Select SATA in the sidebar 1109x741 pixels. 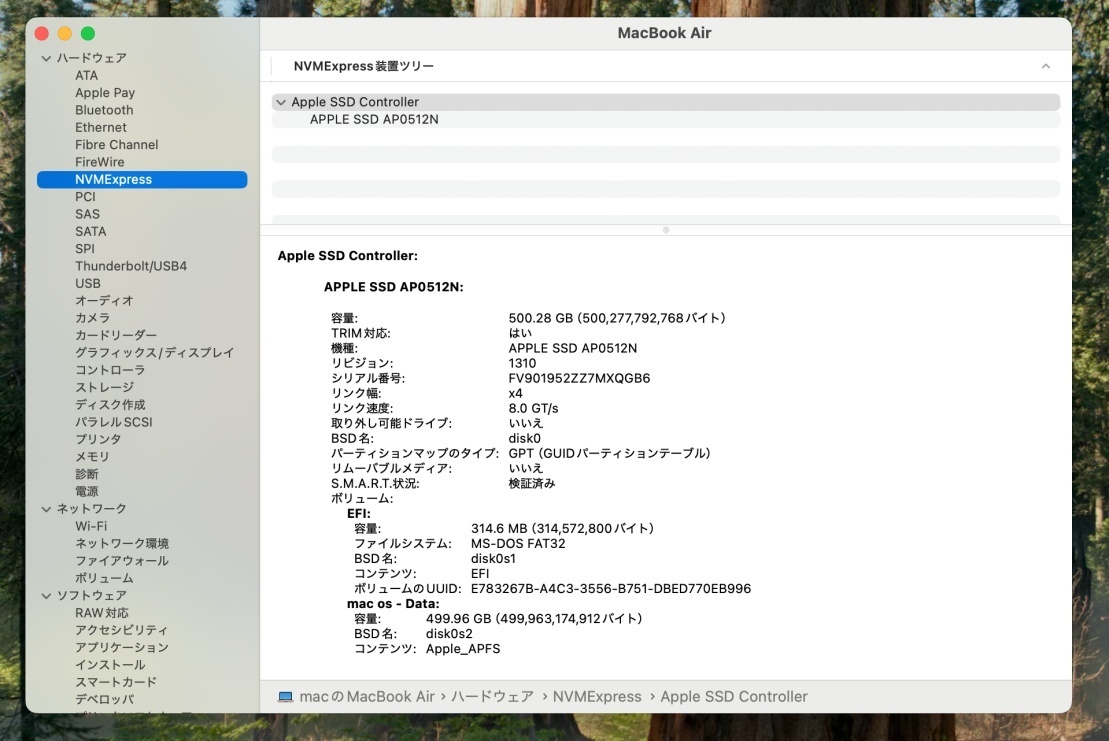[x=91, y=231]
